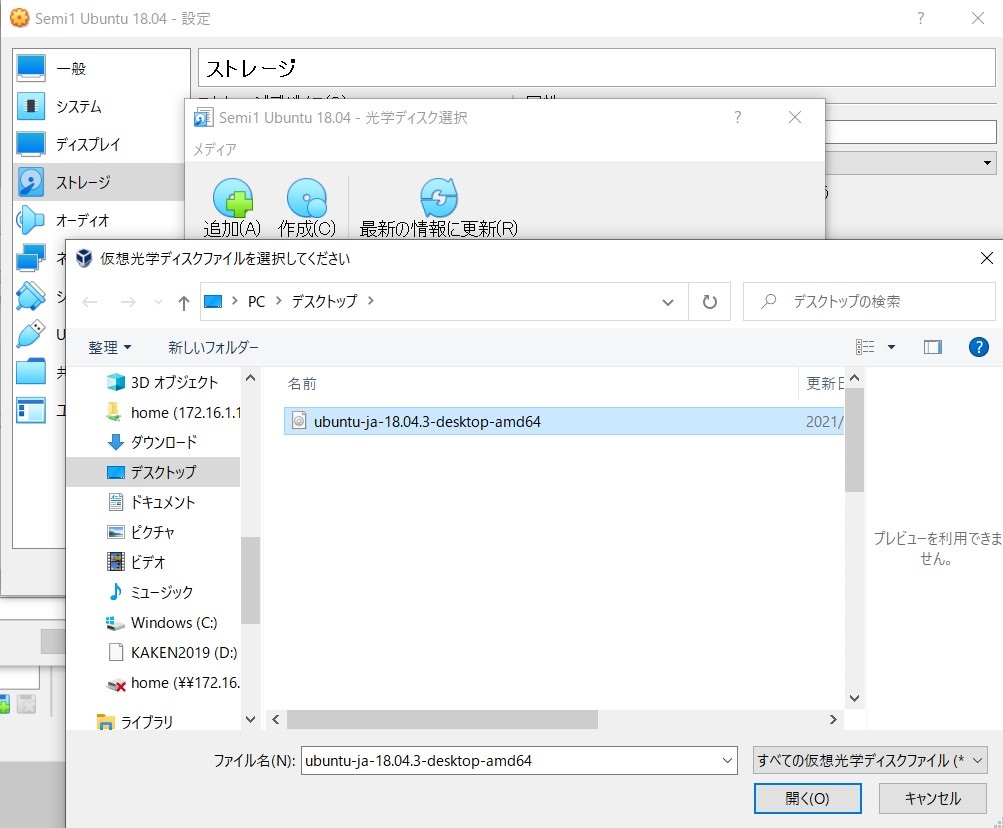
Task: Close the 仮想光学ディスクファイル file dialog
Action: 986,258
